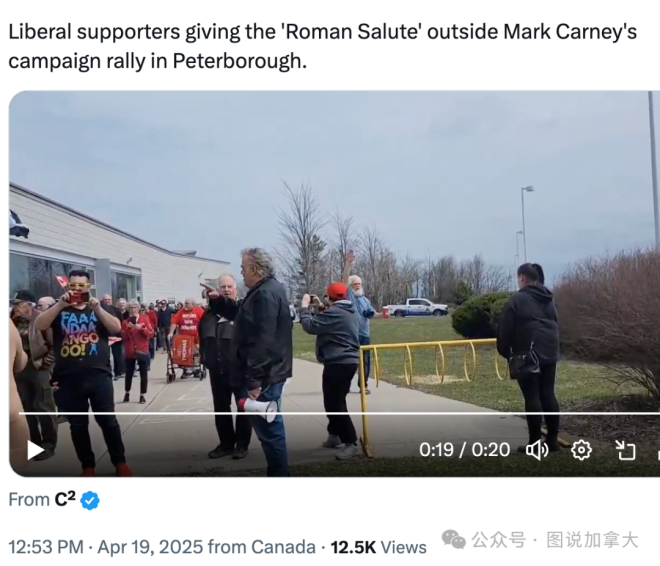Screen dimensions: 660x566
Task: Click the blue verified badge
Action: coord(90,500)
